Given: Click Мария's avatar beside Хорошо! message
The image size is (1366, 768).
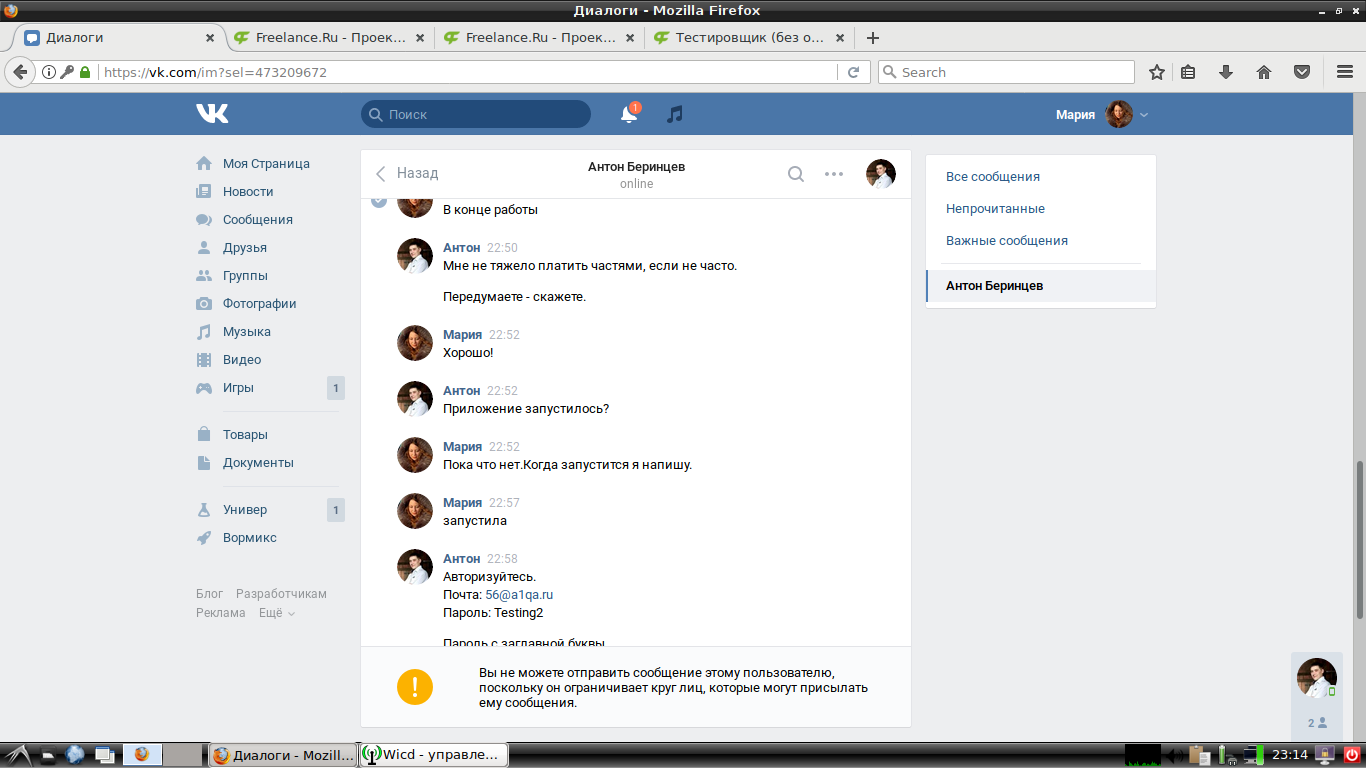Looking at the screenshot, I should click(x=415, y=343).
